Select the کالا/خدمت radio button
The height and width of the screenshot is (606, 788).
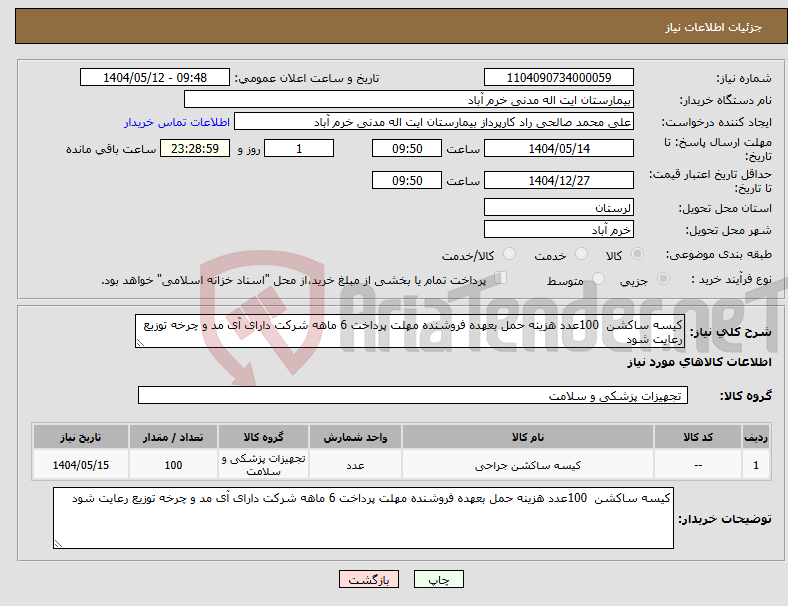click(x=509, y=254)
